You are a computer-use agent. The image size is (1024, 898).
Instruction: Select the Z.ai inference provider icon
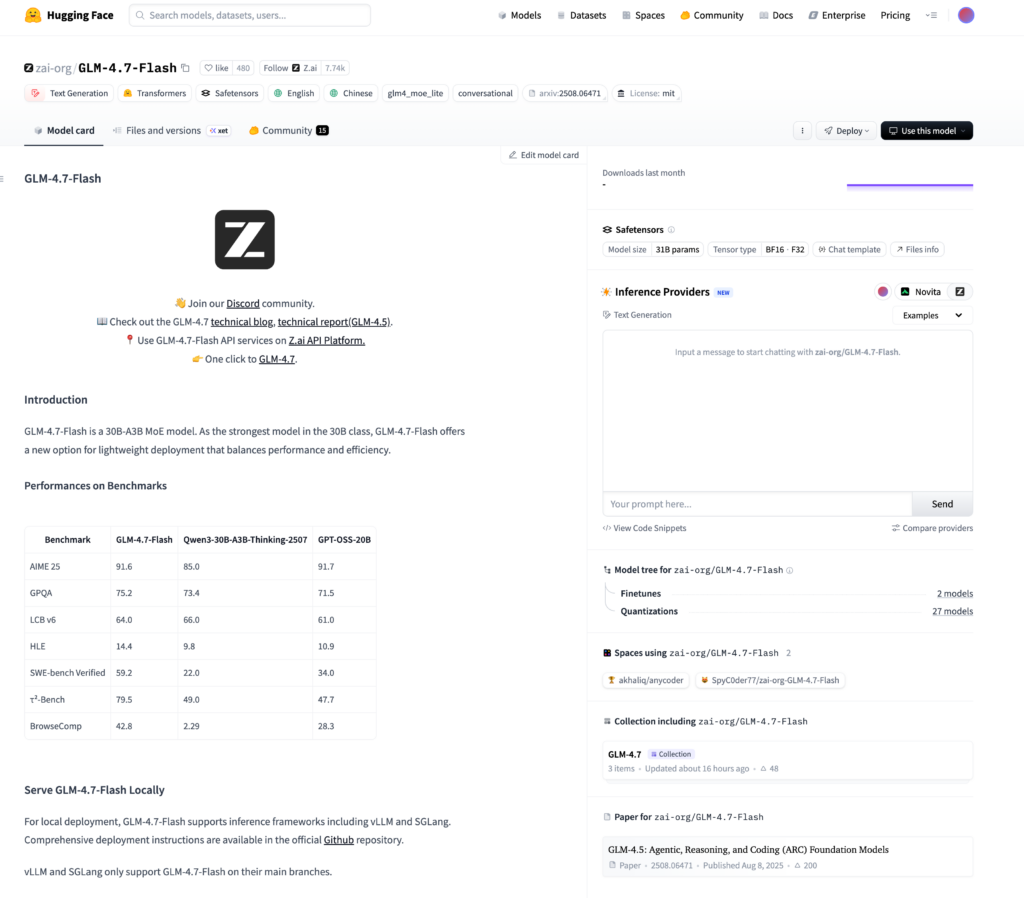pyautogui.click(x=960, y=292)
